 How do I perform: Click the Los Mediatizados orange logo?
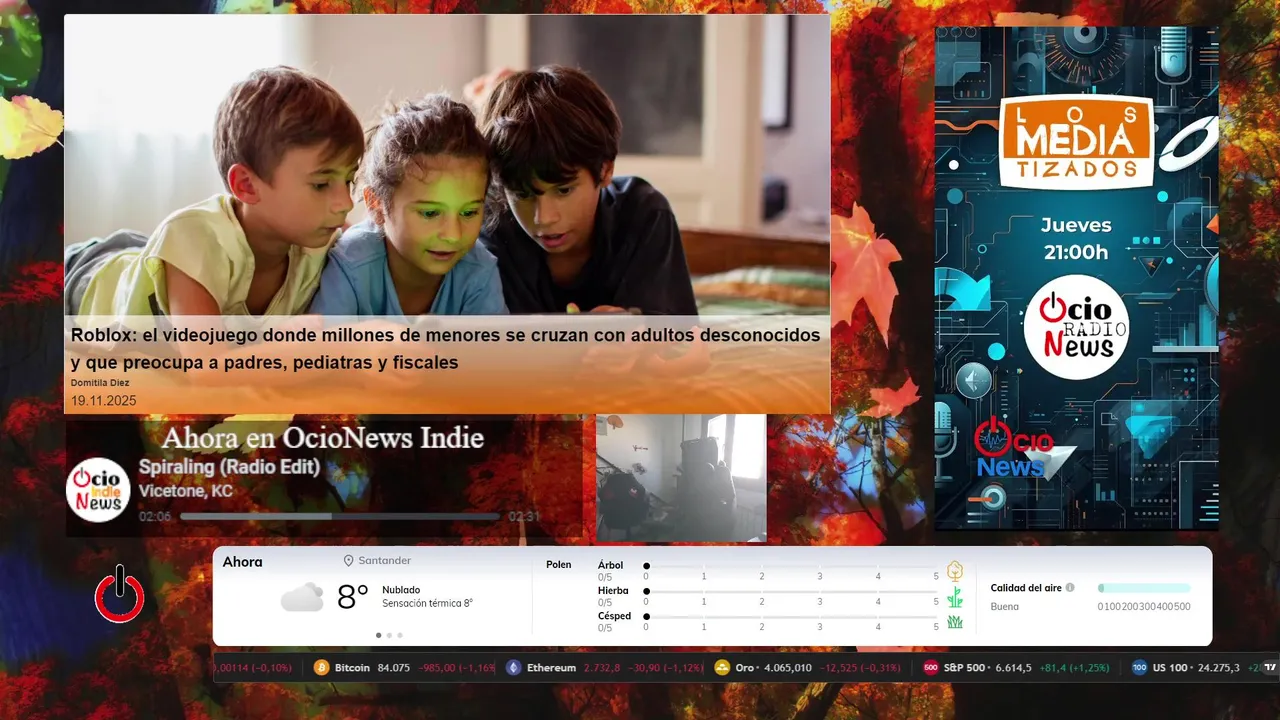(1077, 142)
